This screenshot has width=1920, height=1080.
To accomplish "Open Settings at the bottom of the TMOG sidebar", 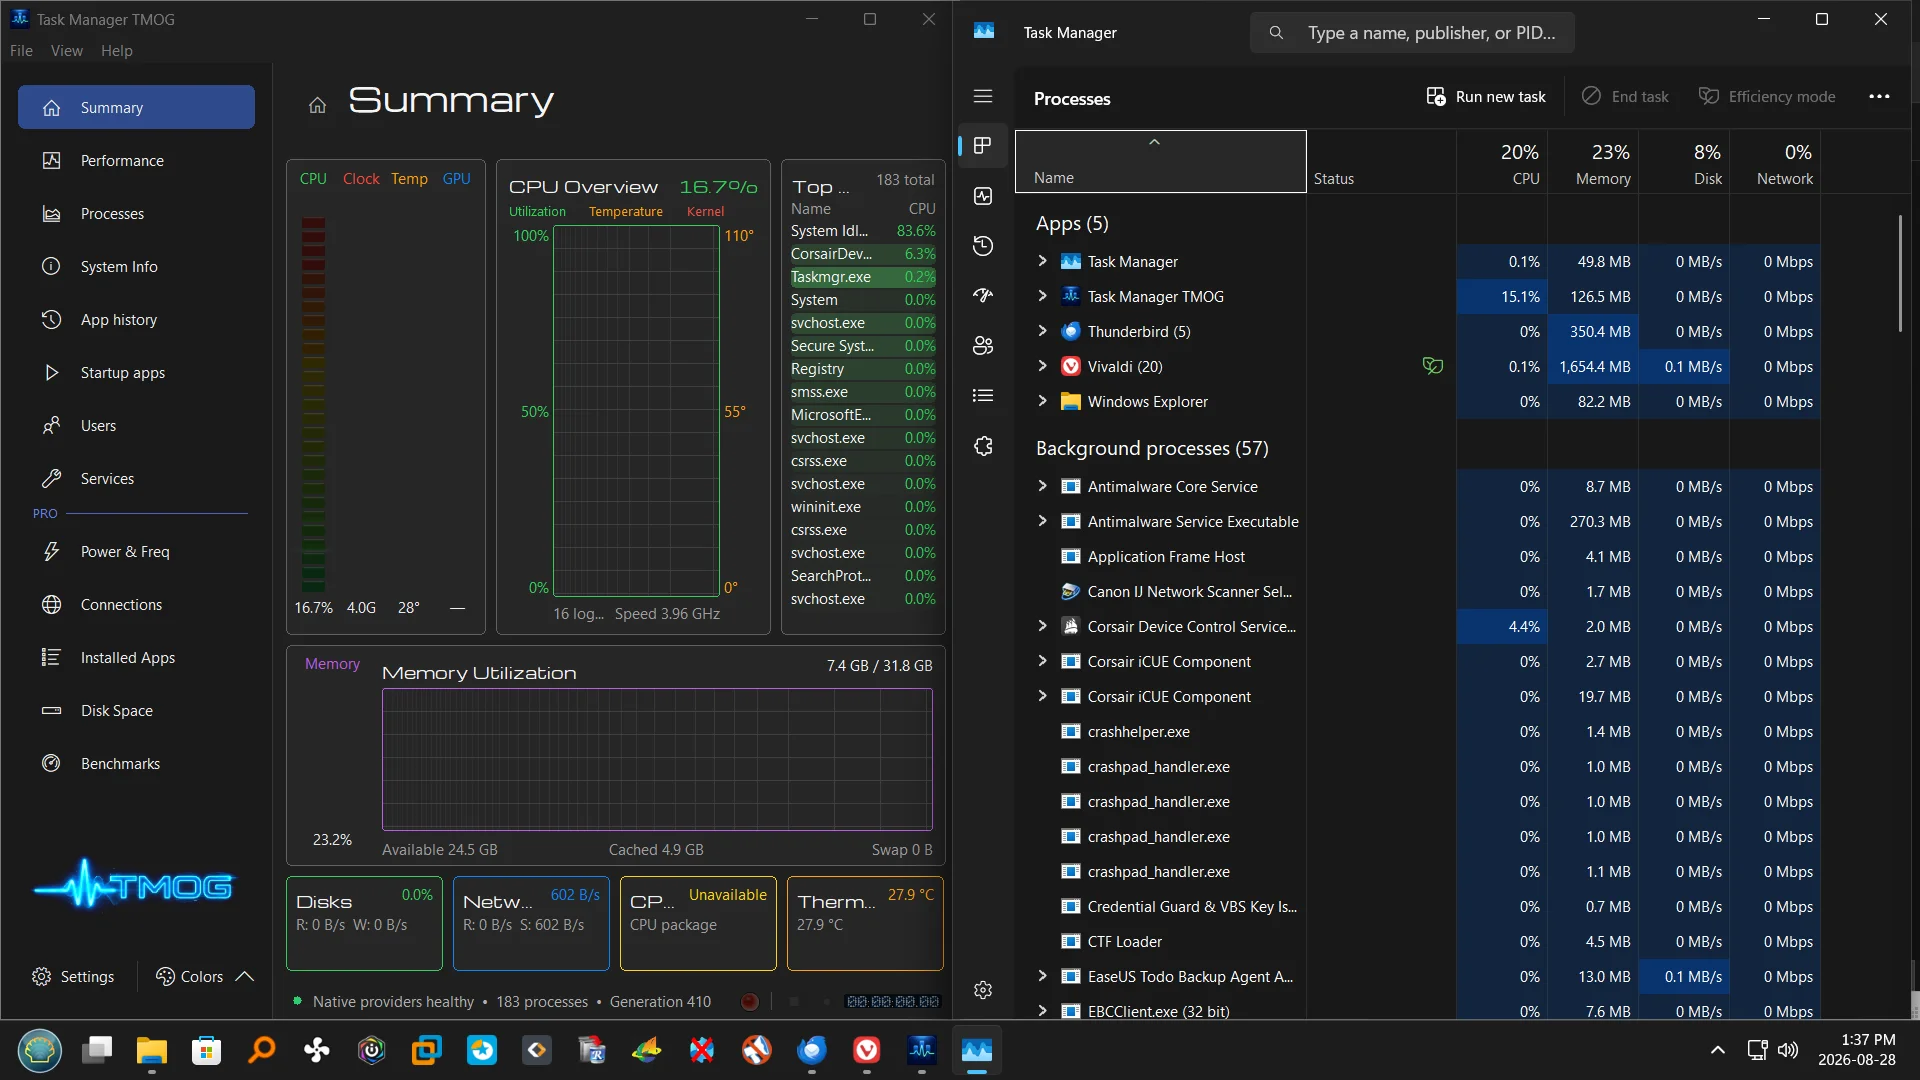I will (73, 976).
